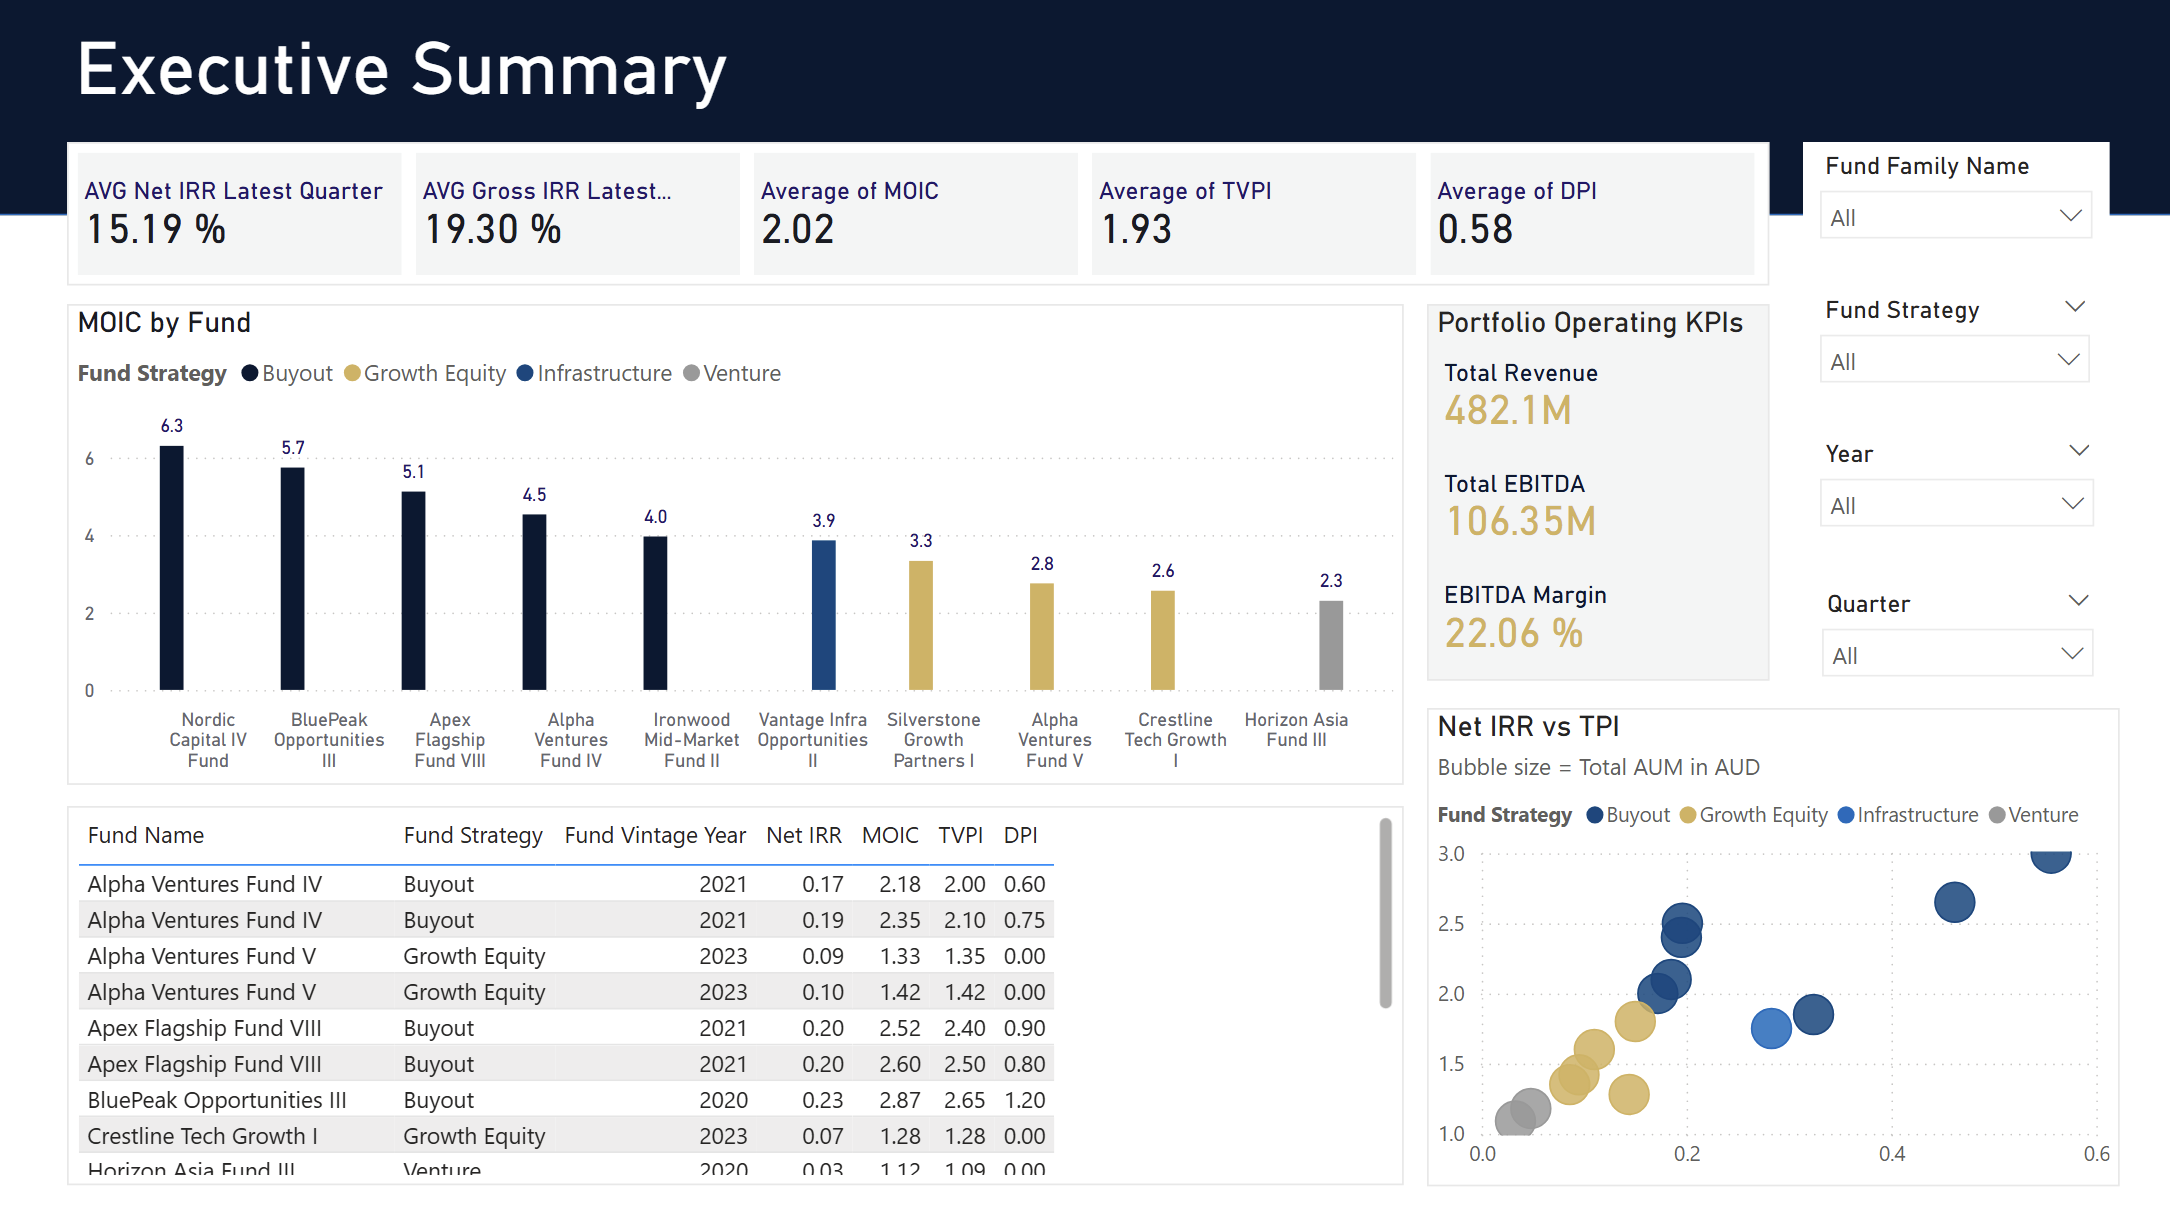Click the Executive Summary title
2170x1206 pixels.
click(x=402, y=70)
